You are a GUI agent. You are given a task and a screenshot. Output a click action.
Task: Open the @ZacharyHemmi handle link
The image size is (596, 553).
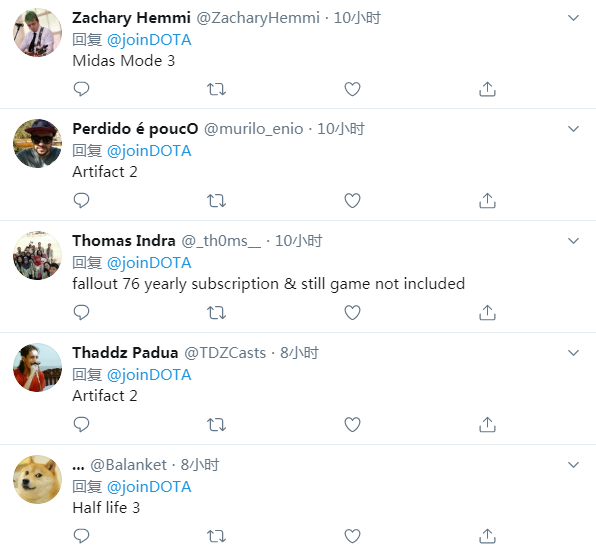tap(258, 18)
